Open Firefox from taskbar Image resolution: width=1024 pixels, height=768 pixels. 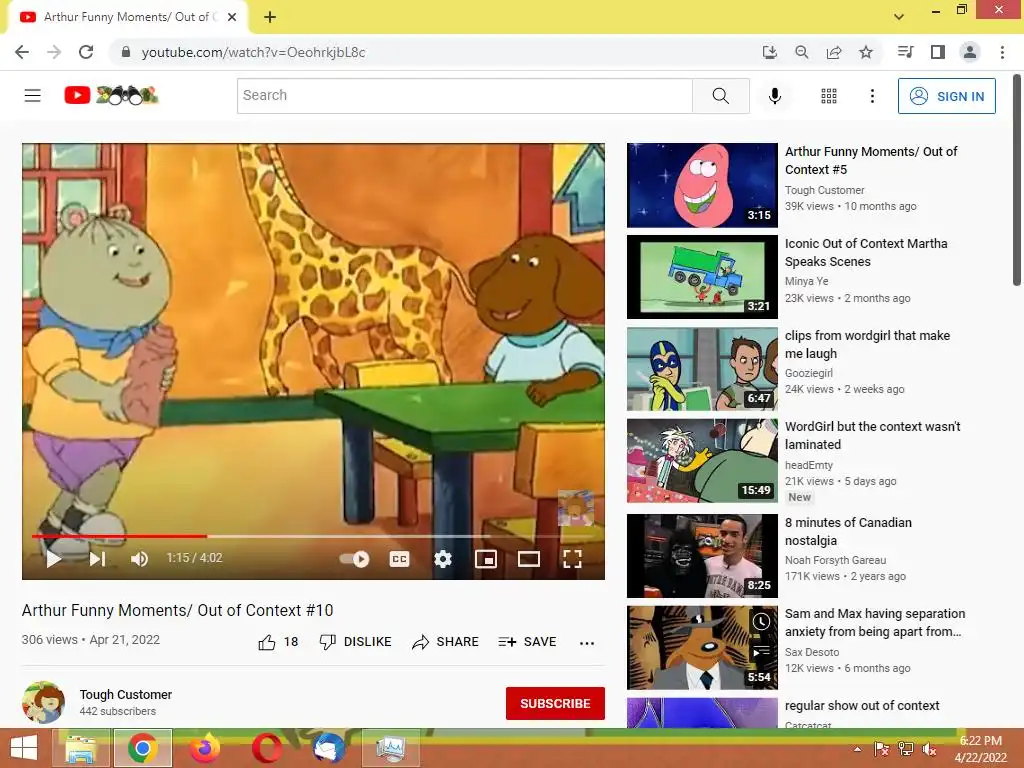[205, 748]
